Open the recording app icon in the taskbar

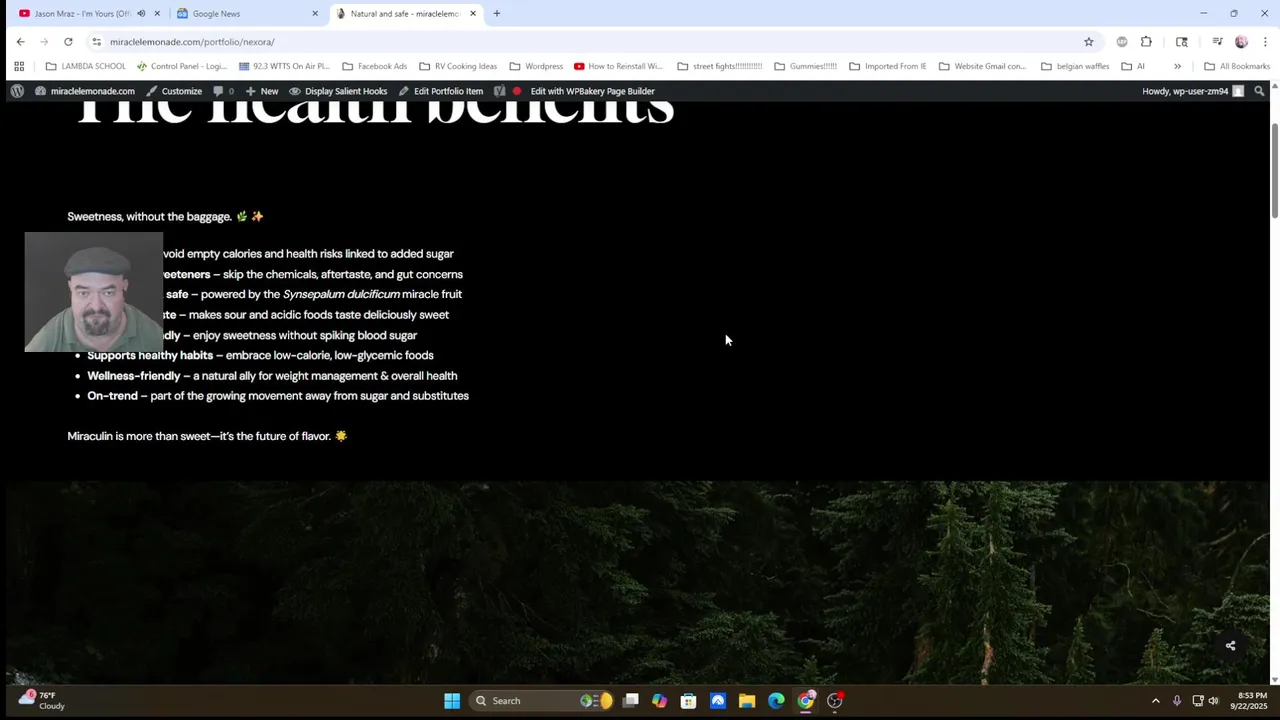tap(835, 701)
